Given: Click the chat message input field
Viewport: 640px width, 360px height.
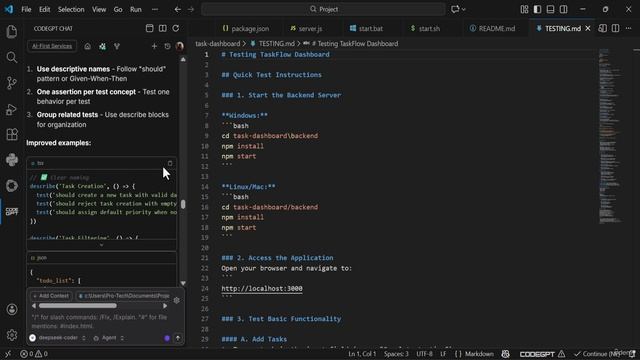Looking at the screenshot, I should coord(101,322).
